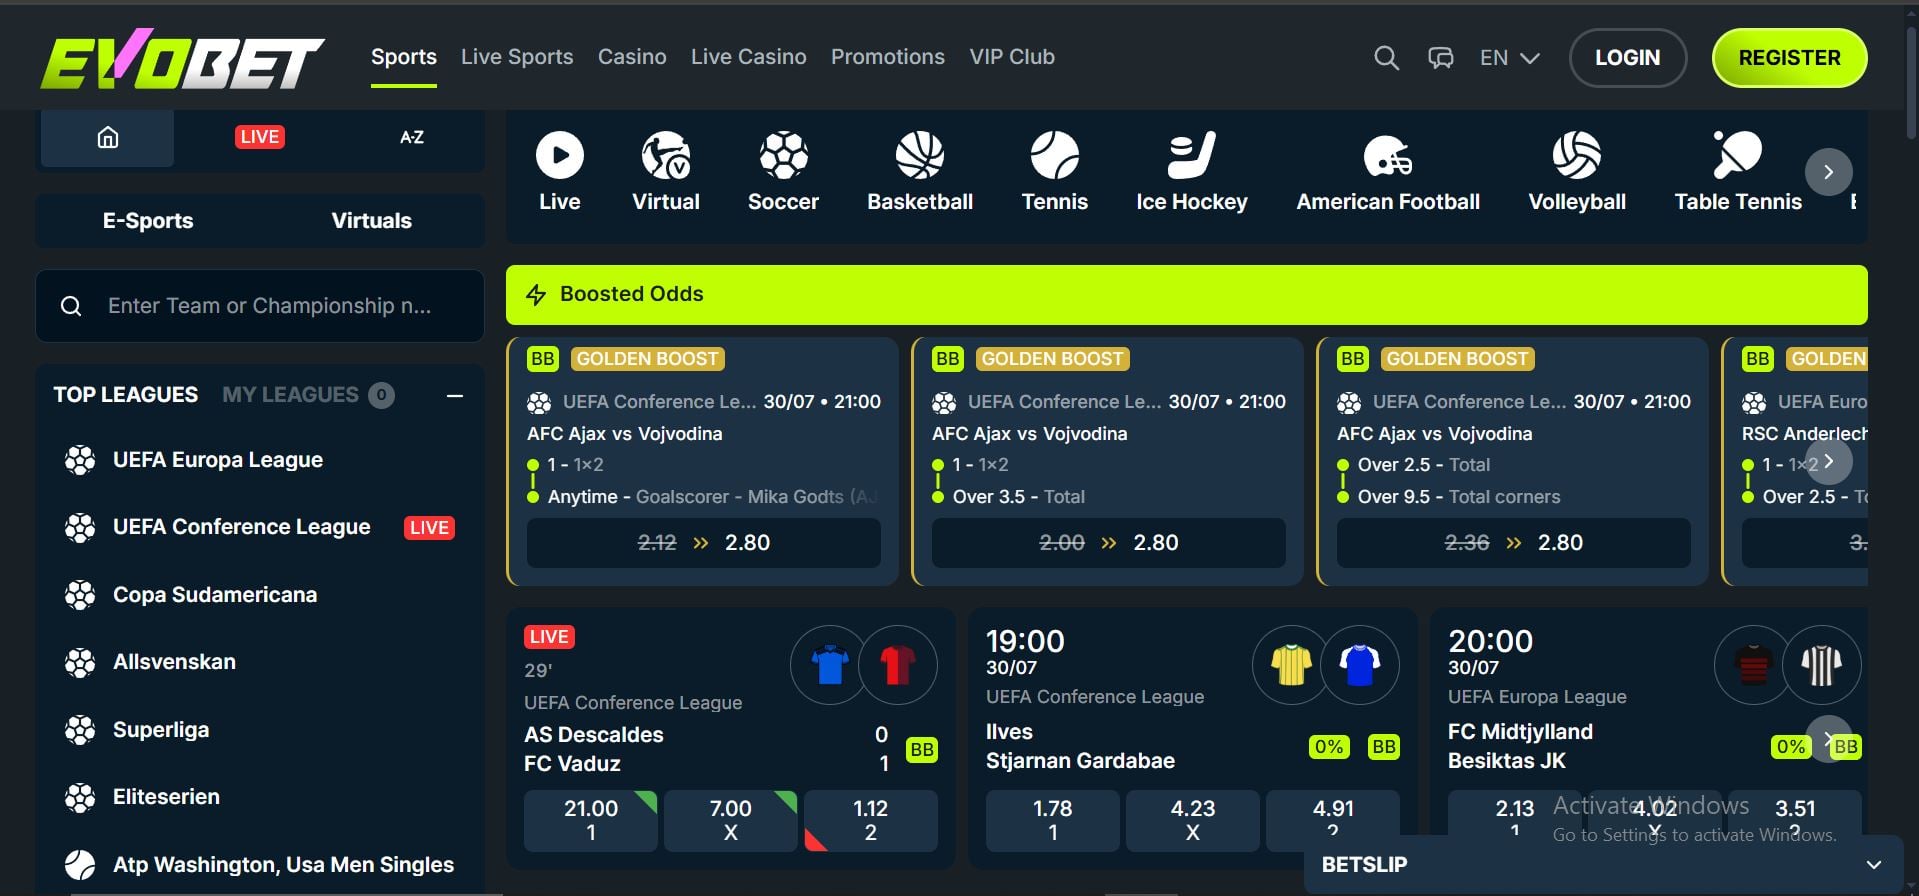Click the sidebar search magnifier icon

[71, 306]
